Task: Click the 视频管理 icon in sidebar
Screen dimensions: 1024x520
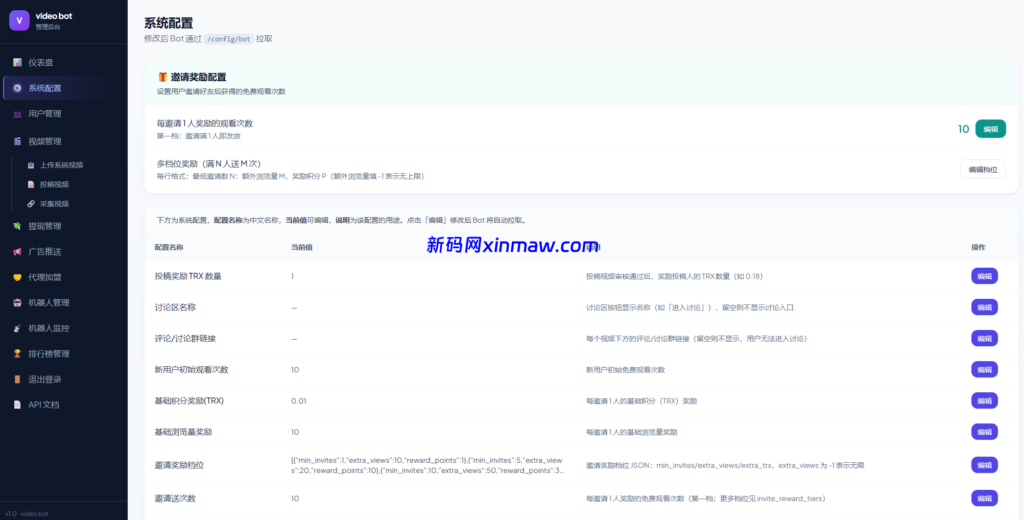Action: pos(18,141)
